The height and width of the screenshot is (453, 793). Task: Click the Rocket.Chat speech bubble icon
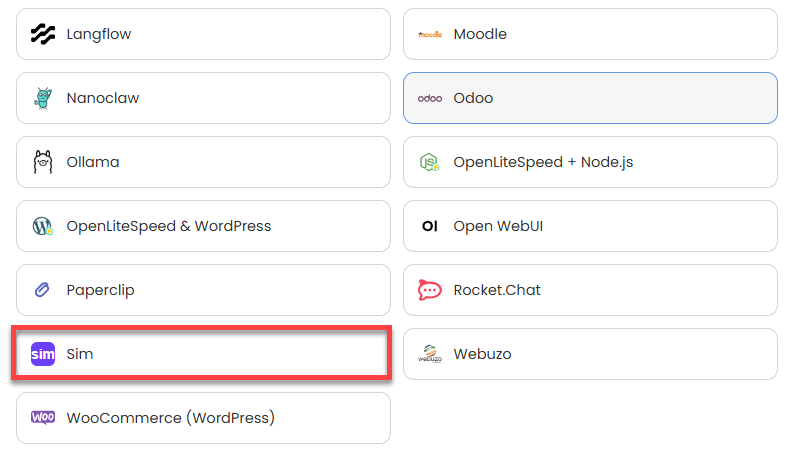coord(430,290)
